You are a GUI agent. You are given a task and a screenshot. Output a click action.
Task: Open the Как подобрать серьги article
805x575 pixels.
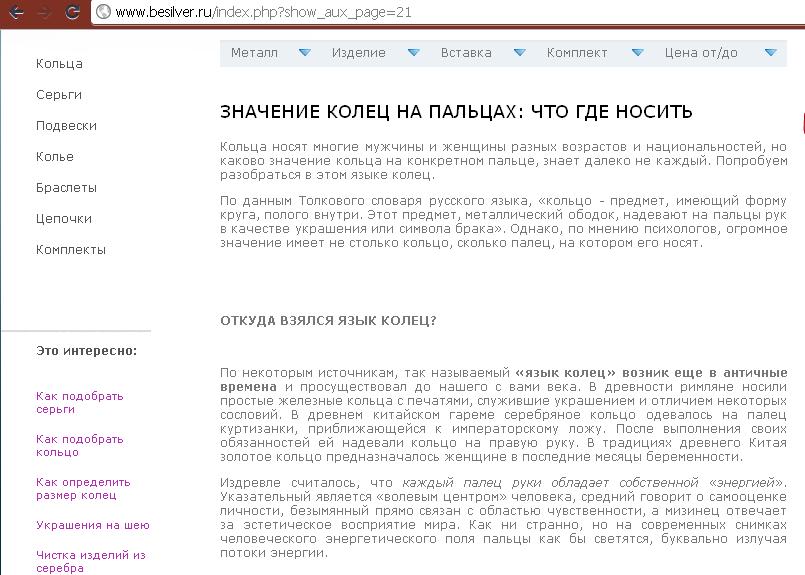pos(80,402)
